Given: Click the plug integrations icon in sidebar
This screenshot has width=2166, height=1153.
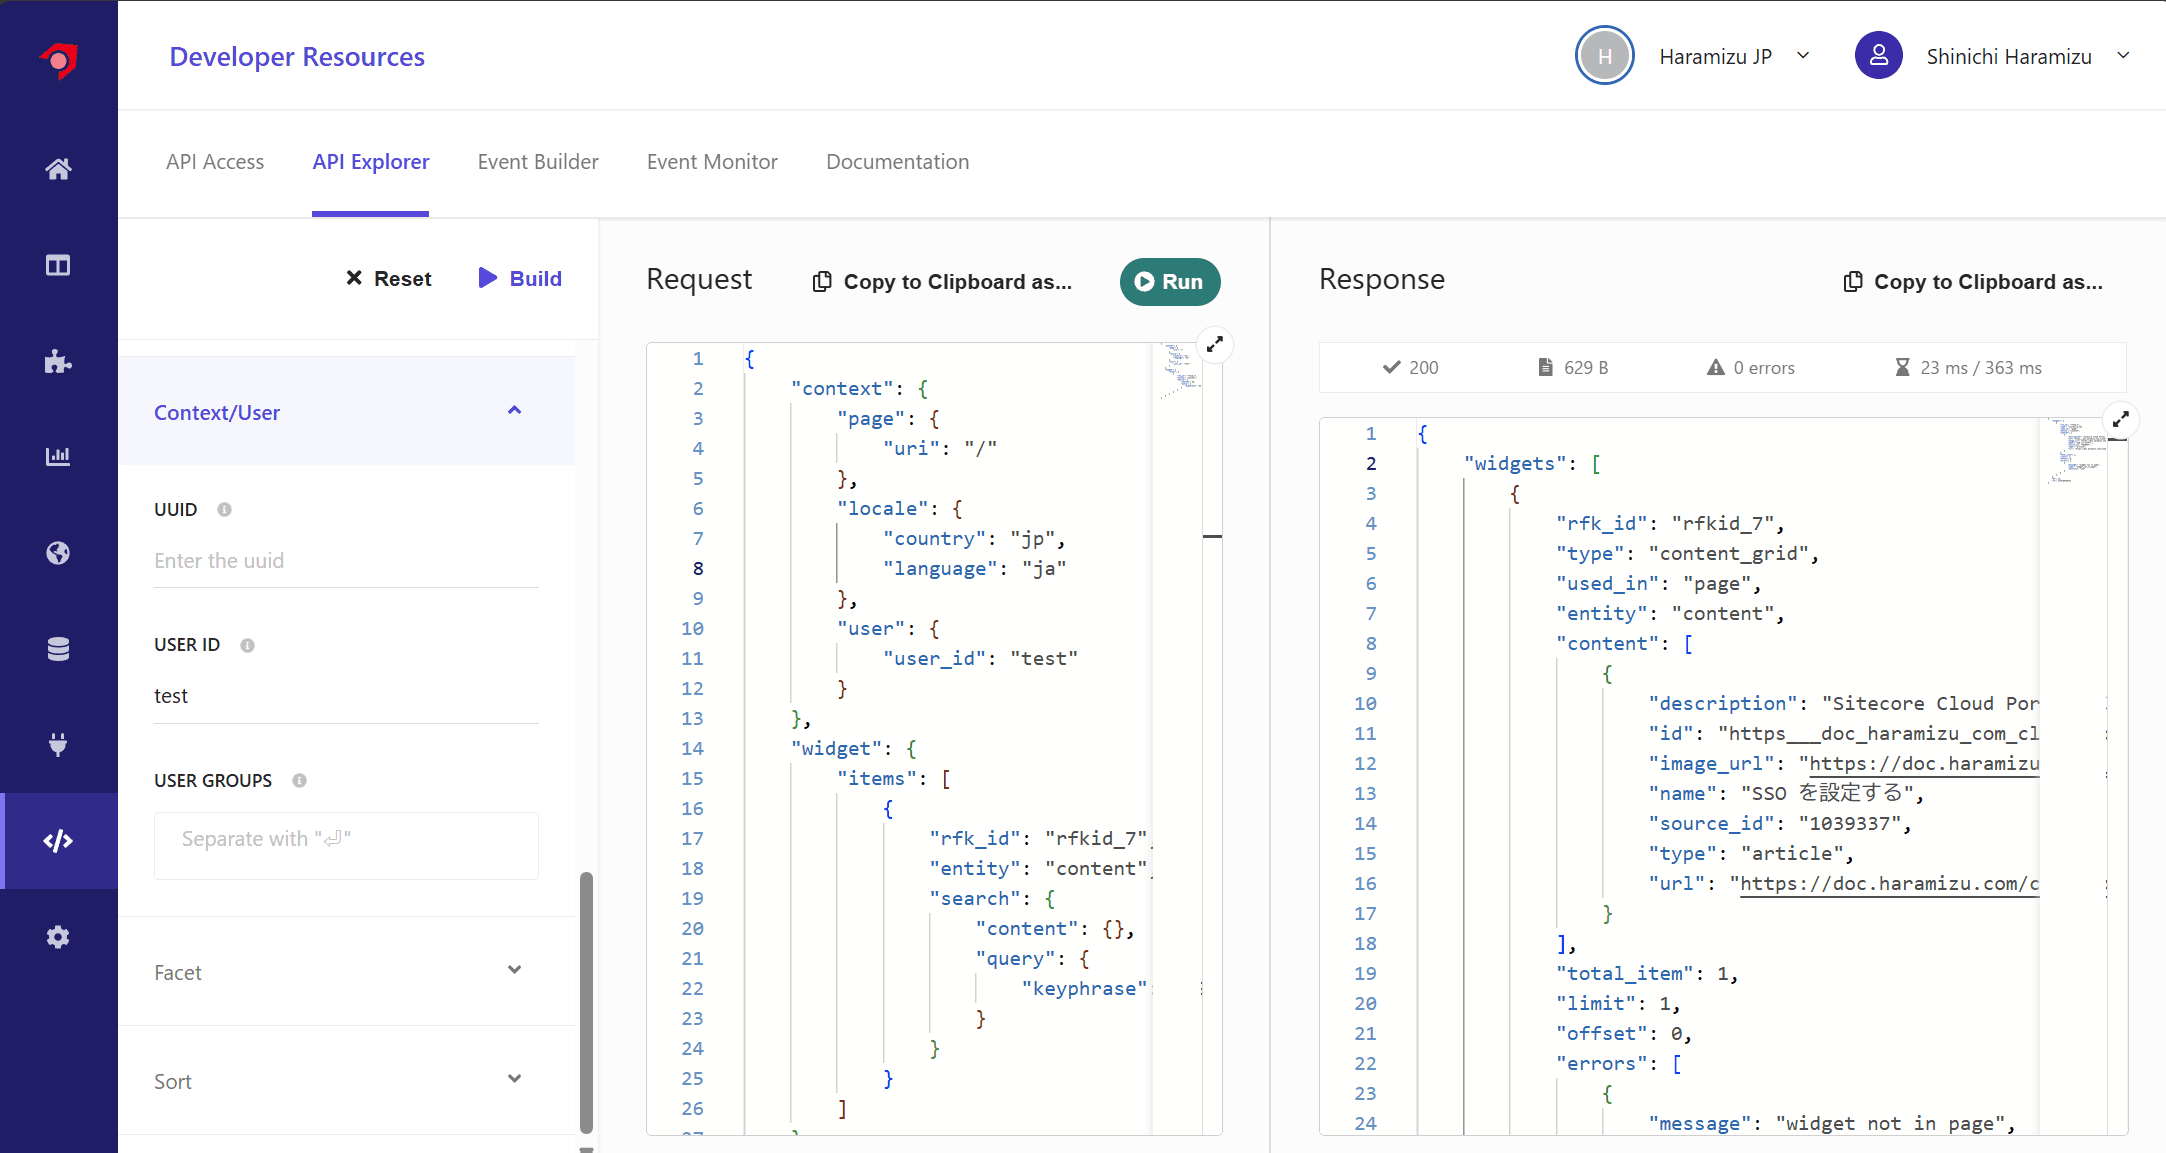Looking at the screenshot, I should point(58,745).
